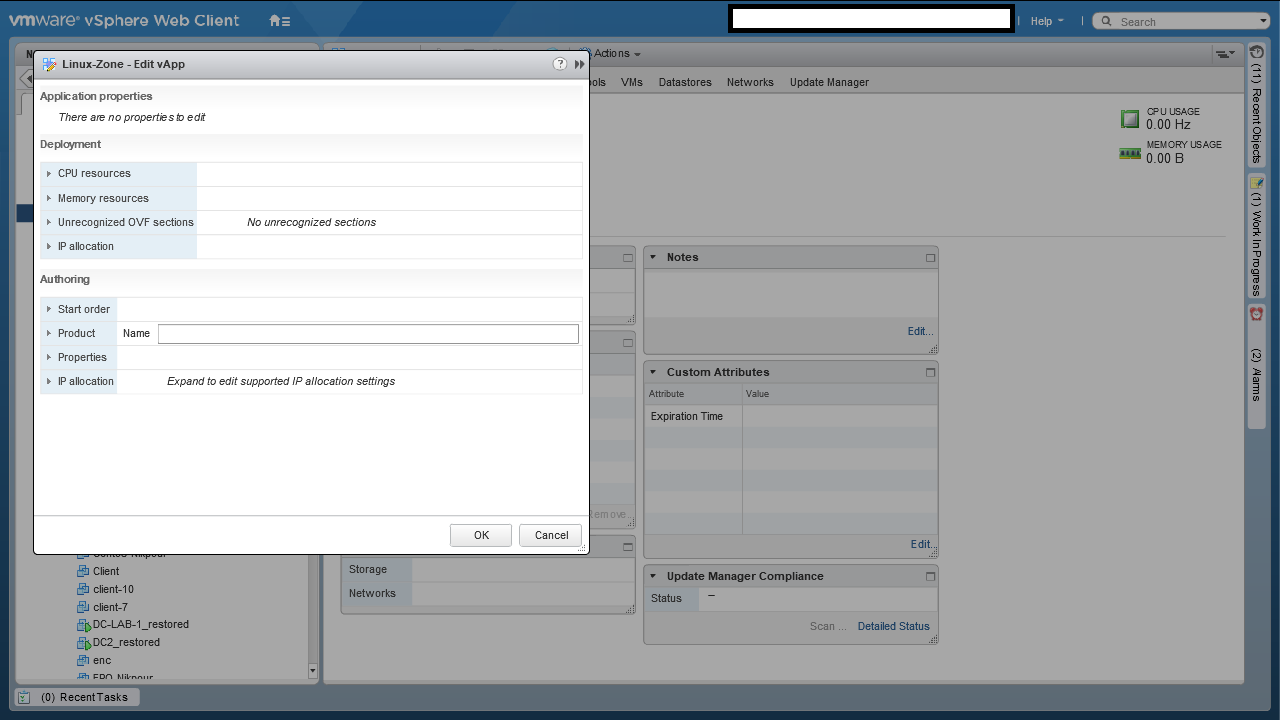The image size is (1280, 720).
Task: Switch to the Datastores tab
Action: click(x=685, y=82)
